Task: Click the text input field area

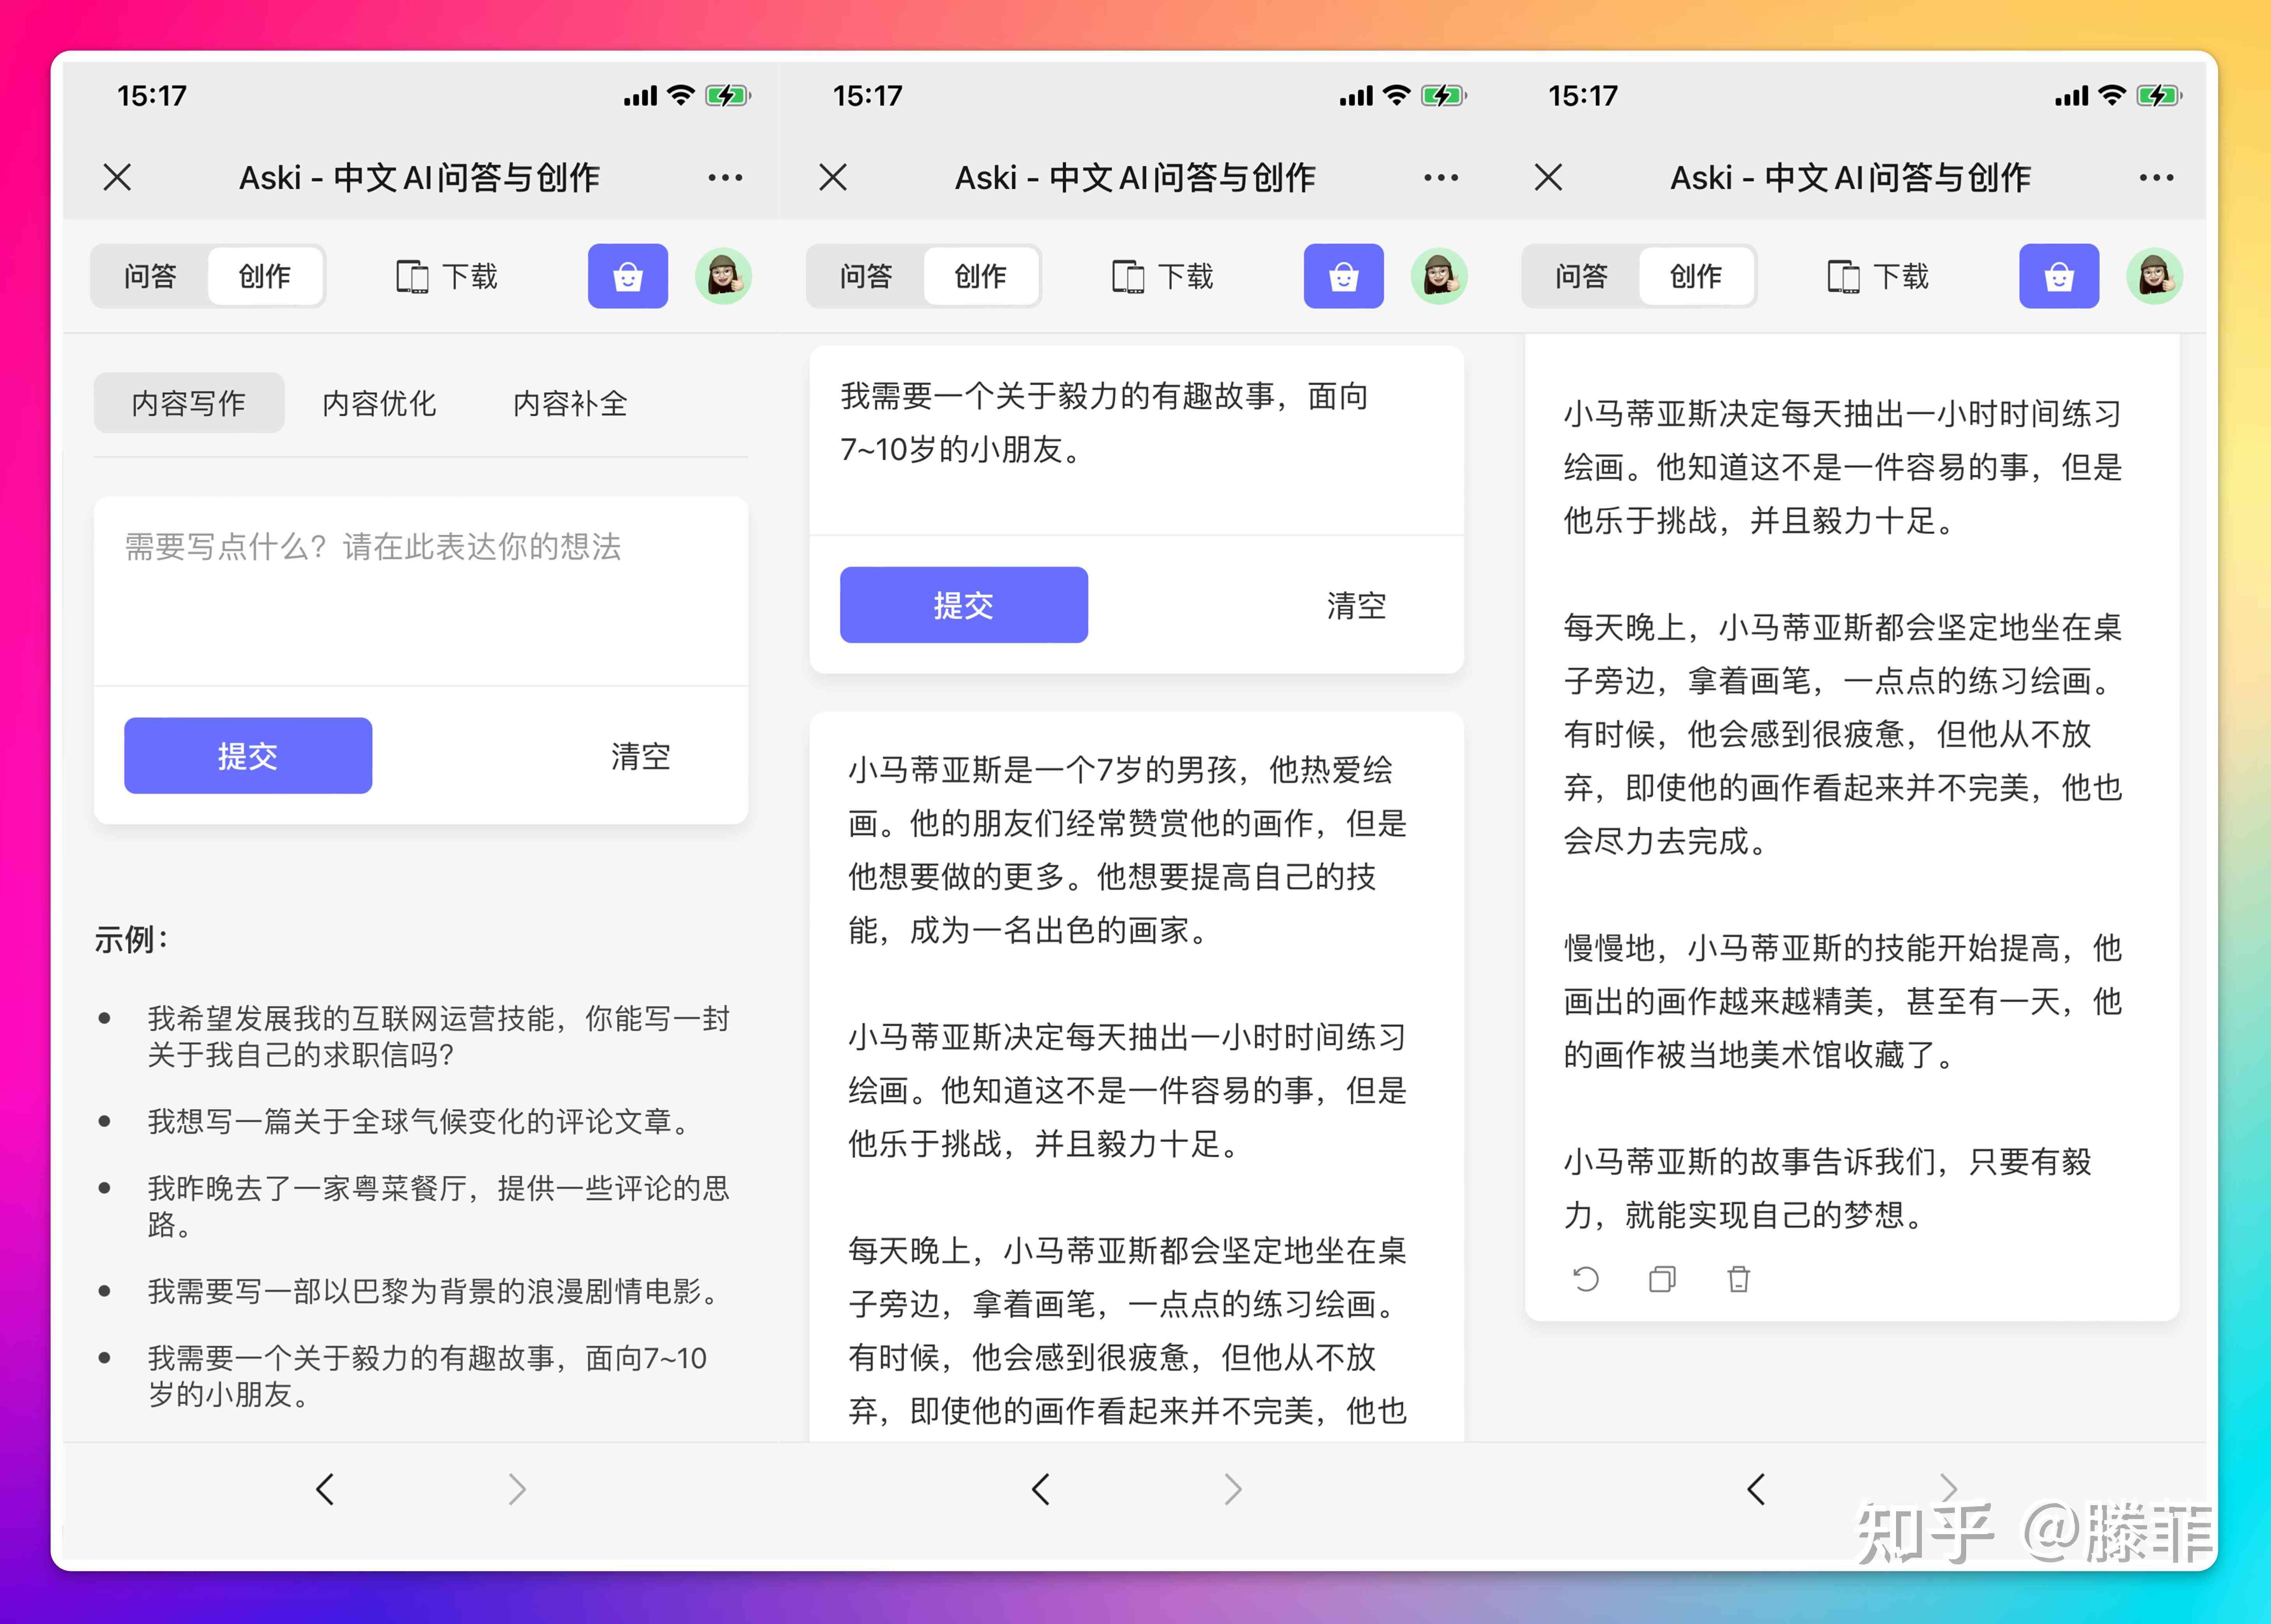Action: [422, 597]
